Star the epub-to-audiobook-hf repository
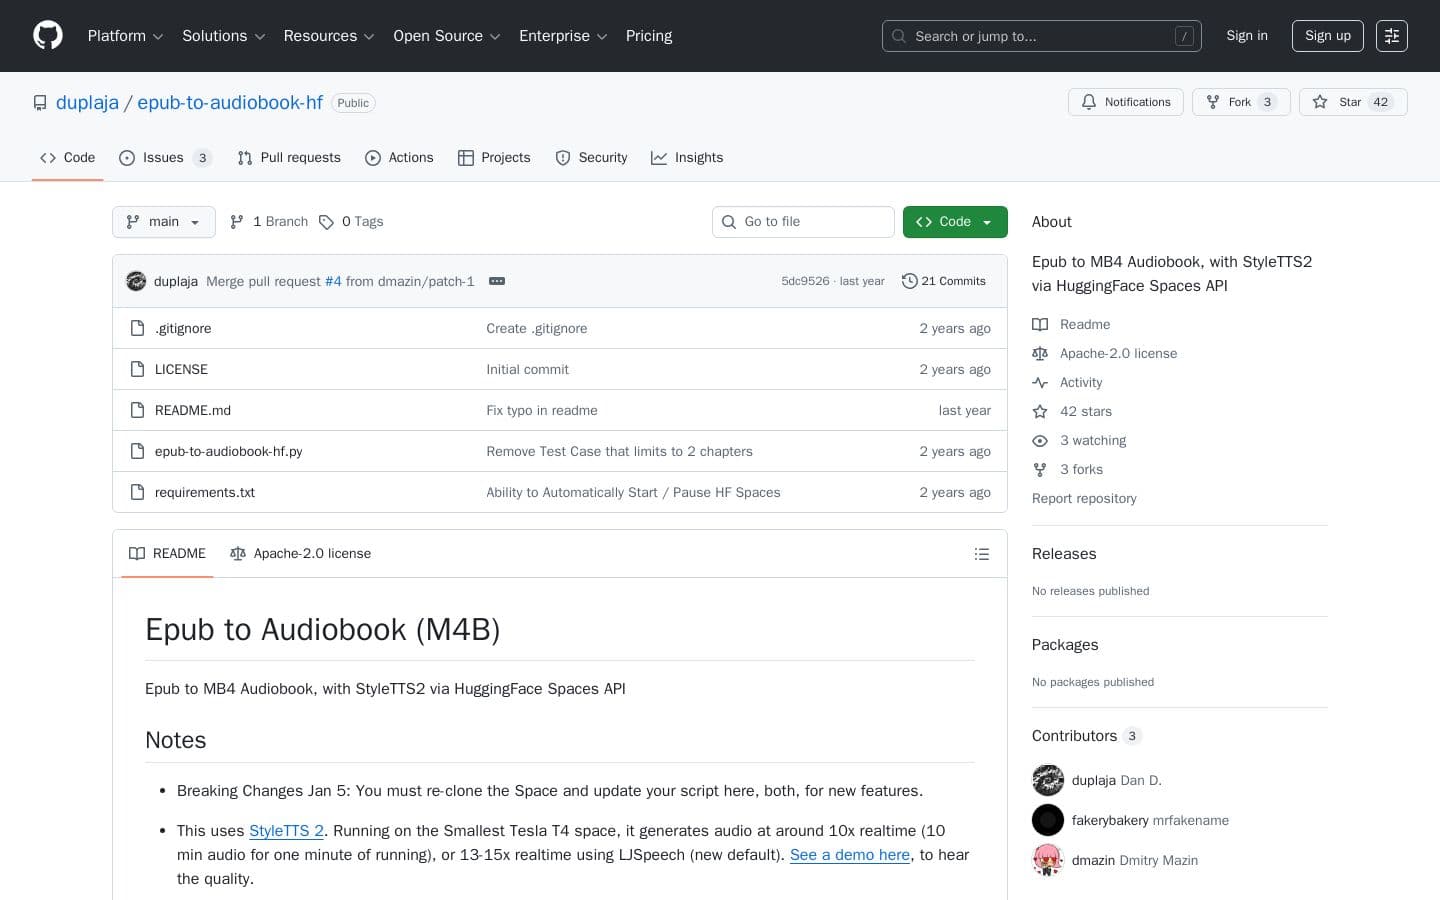The width and height of the screenshot is (1440, 900). [x=1341, y=102]
